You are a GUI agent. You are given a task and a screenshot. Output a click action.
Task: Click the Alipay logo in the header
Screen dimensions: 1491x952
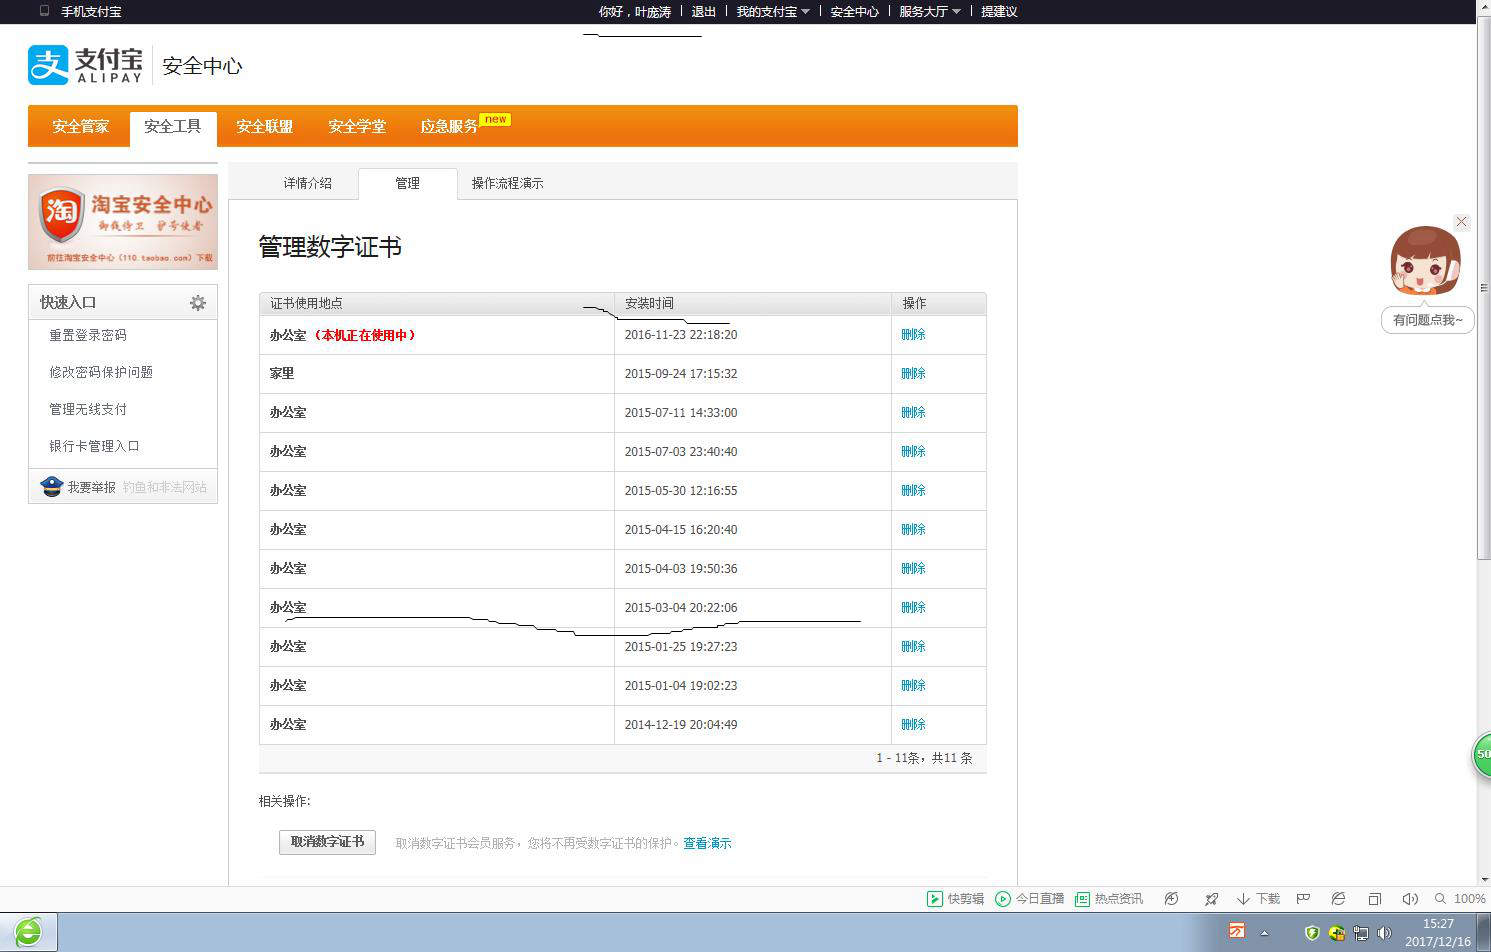coord(86,66)
